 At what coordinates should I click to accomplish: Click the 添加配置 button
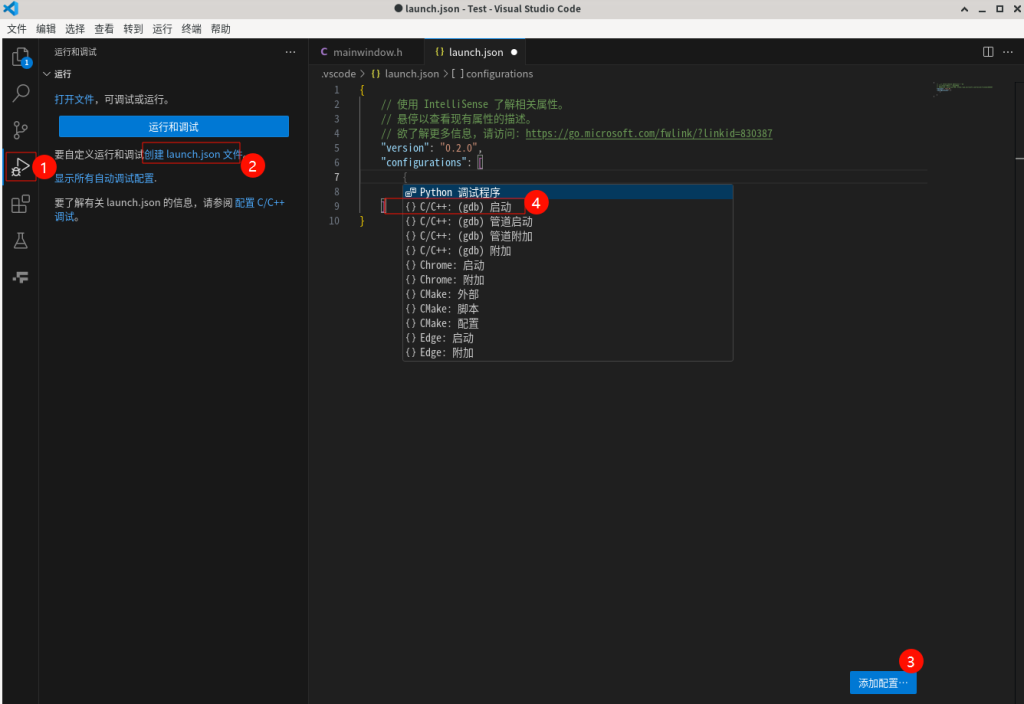[882, 683]
